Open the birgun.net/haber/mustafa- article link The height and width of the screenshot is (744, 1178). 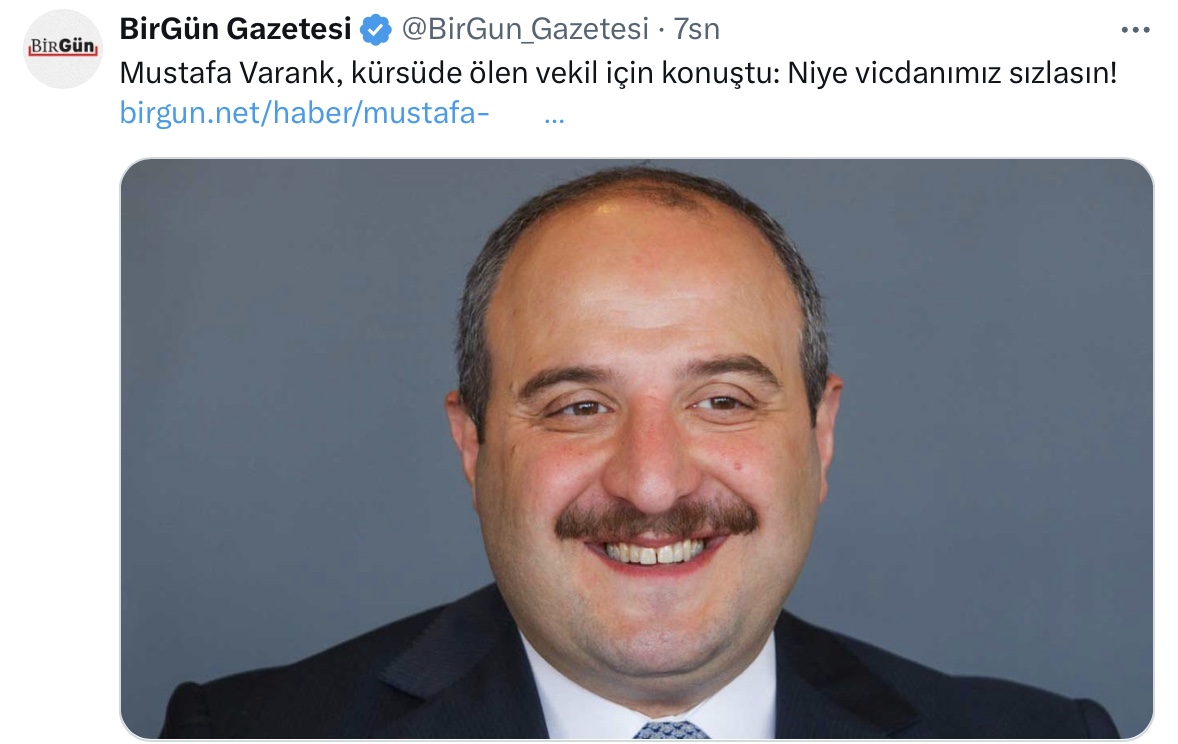[x=304, y=113]
